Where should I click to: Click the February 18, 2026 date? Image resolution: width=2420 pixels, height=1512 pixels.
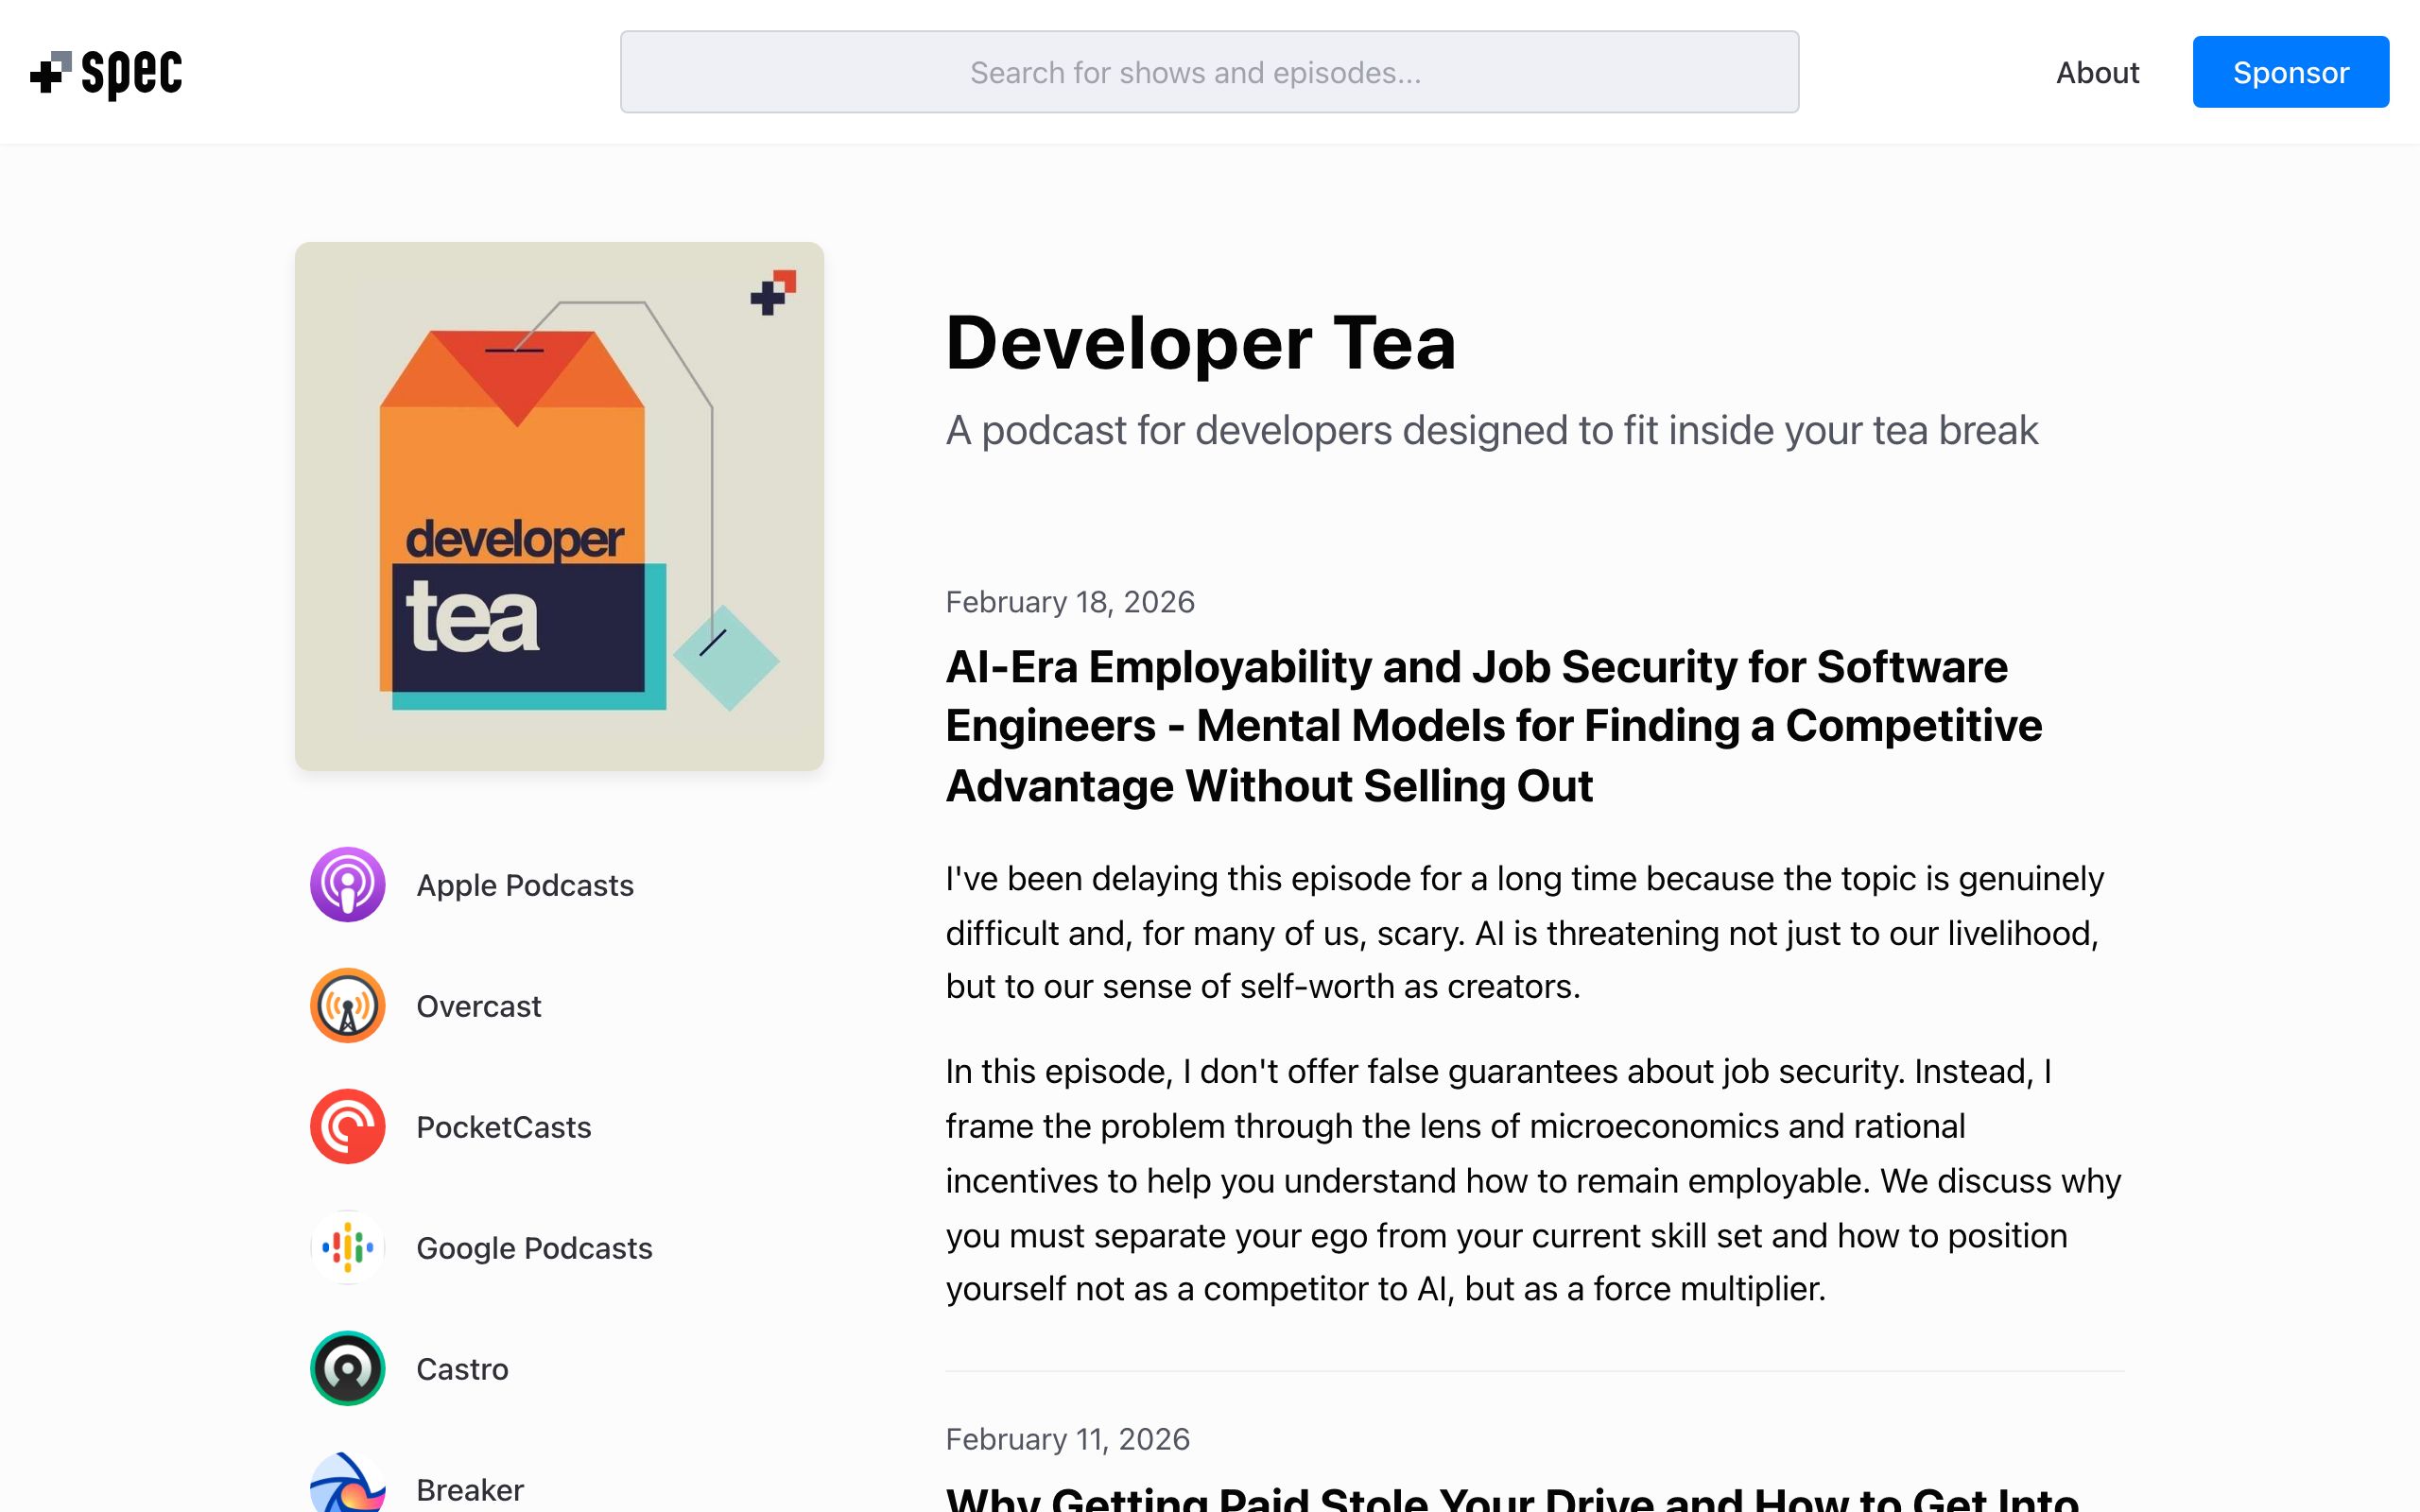[1070, 602]
